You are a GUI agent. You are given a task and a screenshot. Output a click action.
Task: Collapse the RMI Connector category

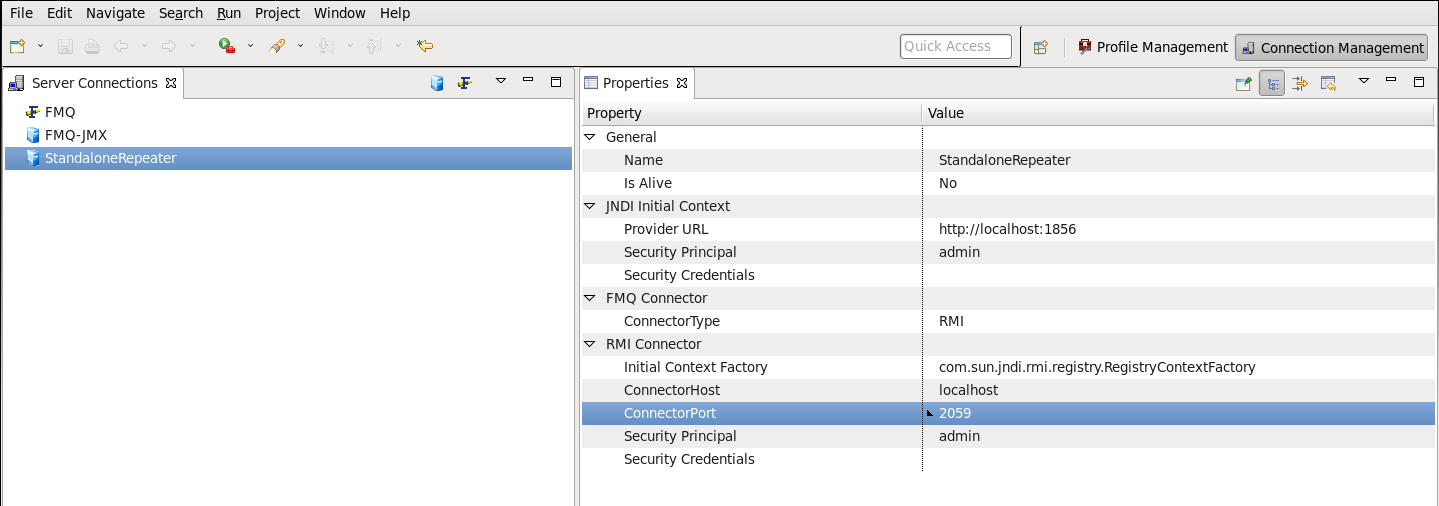point(590,344)
